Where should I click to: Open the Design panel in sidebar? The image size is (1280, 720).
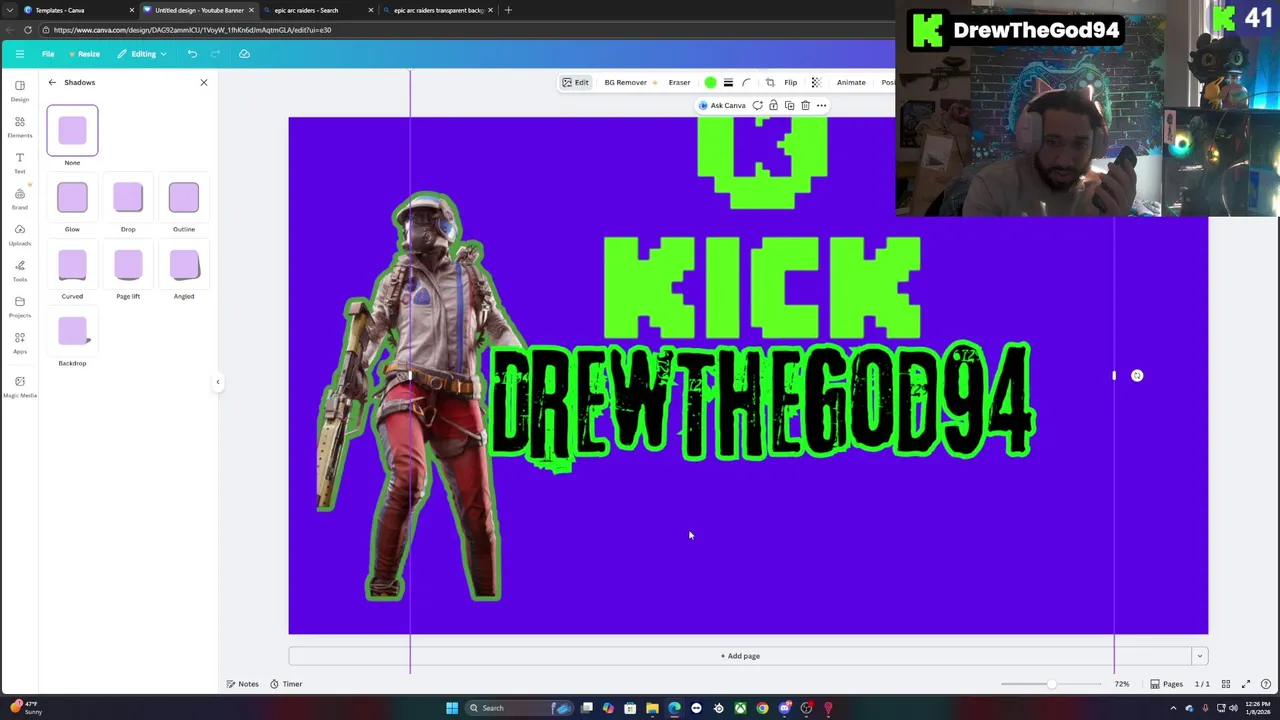click(x=19, y=90)
